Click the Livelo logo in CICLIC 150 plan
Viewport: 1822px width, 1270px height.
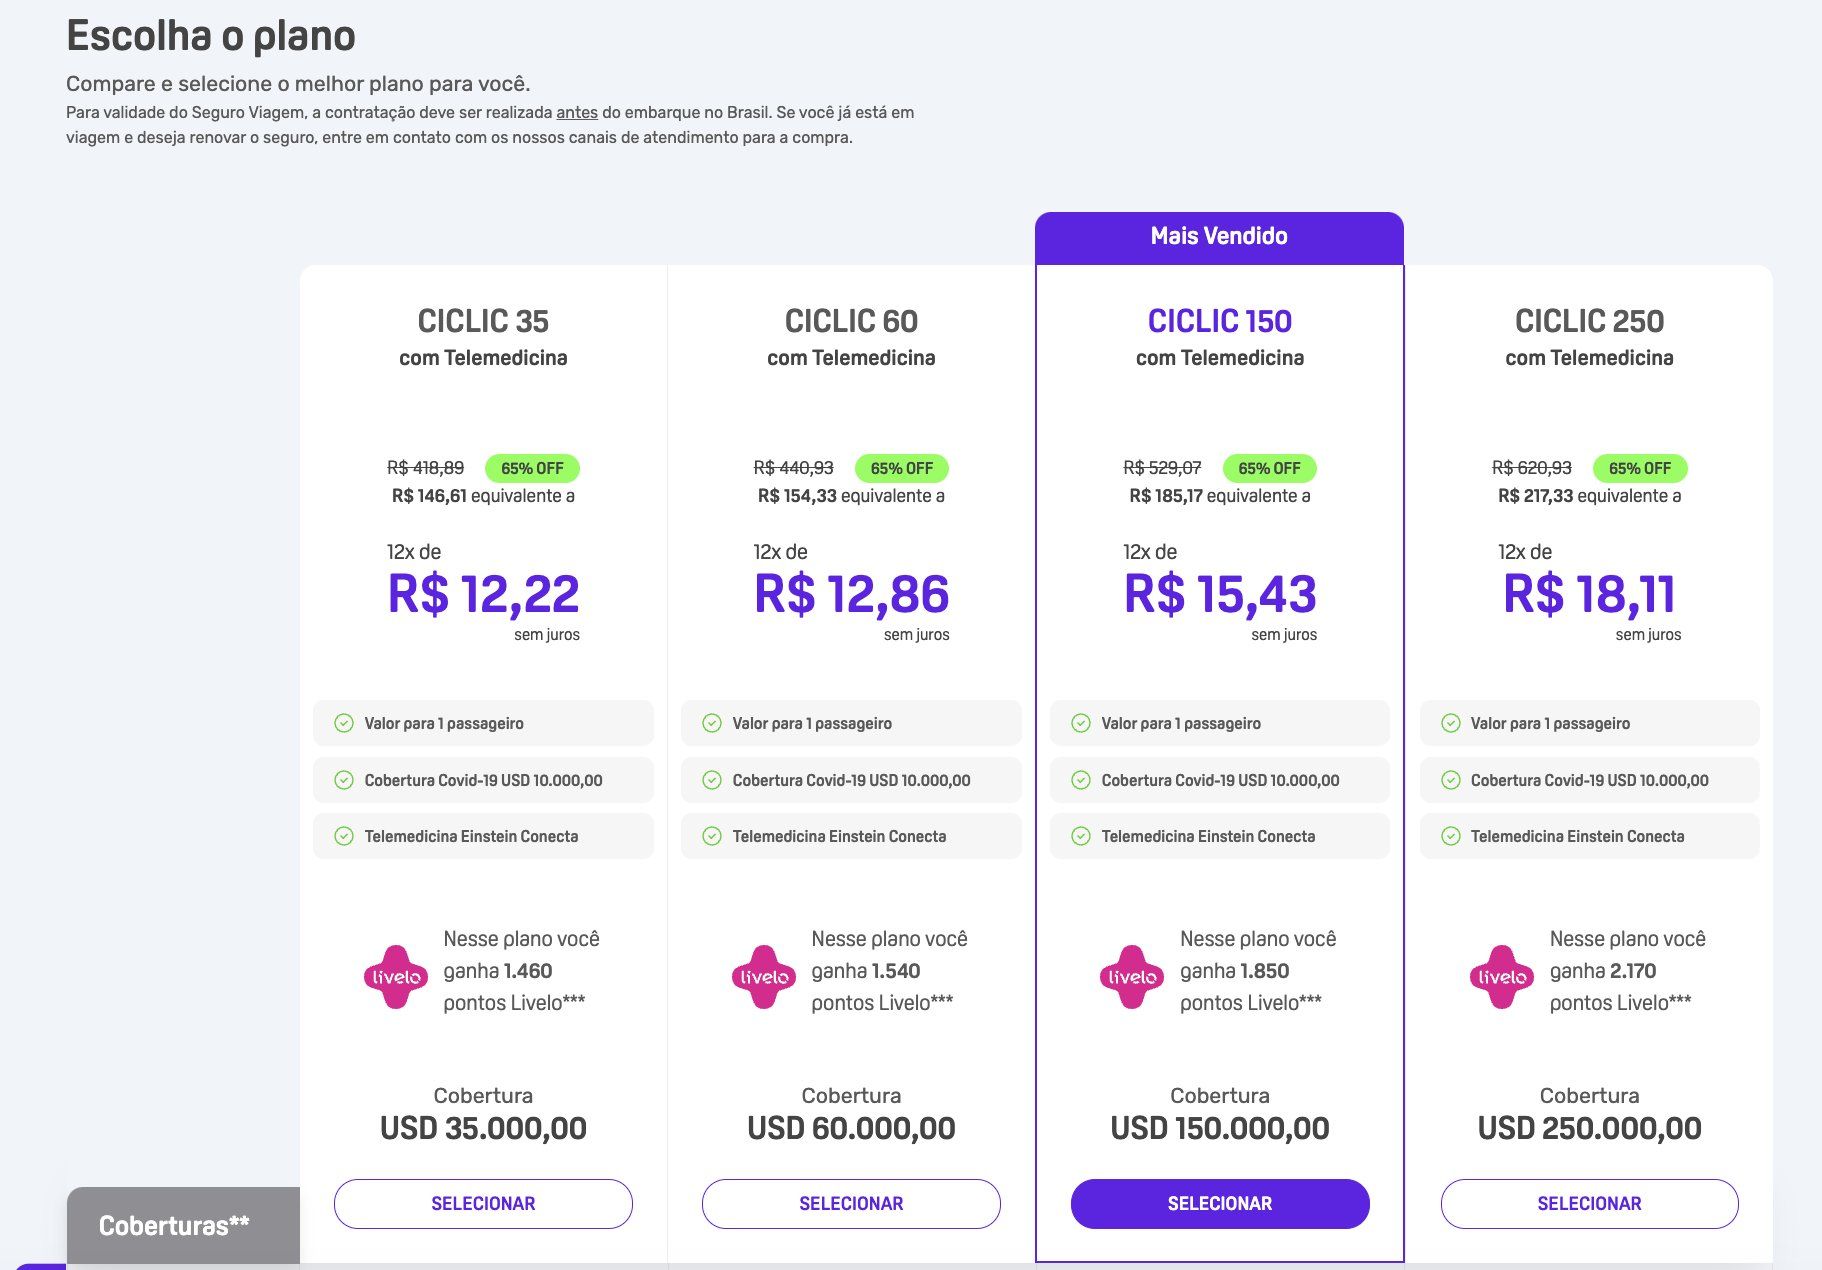pyautogui.click(x=1132, y=977)
